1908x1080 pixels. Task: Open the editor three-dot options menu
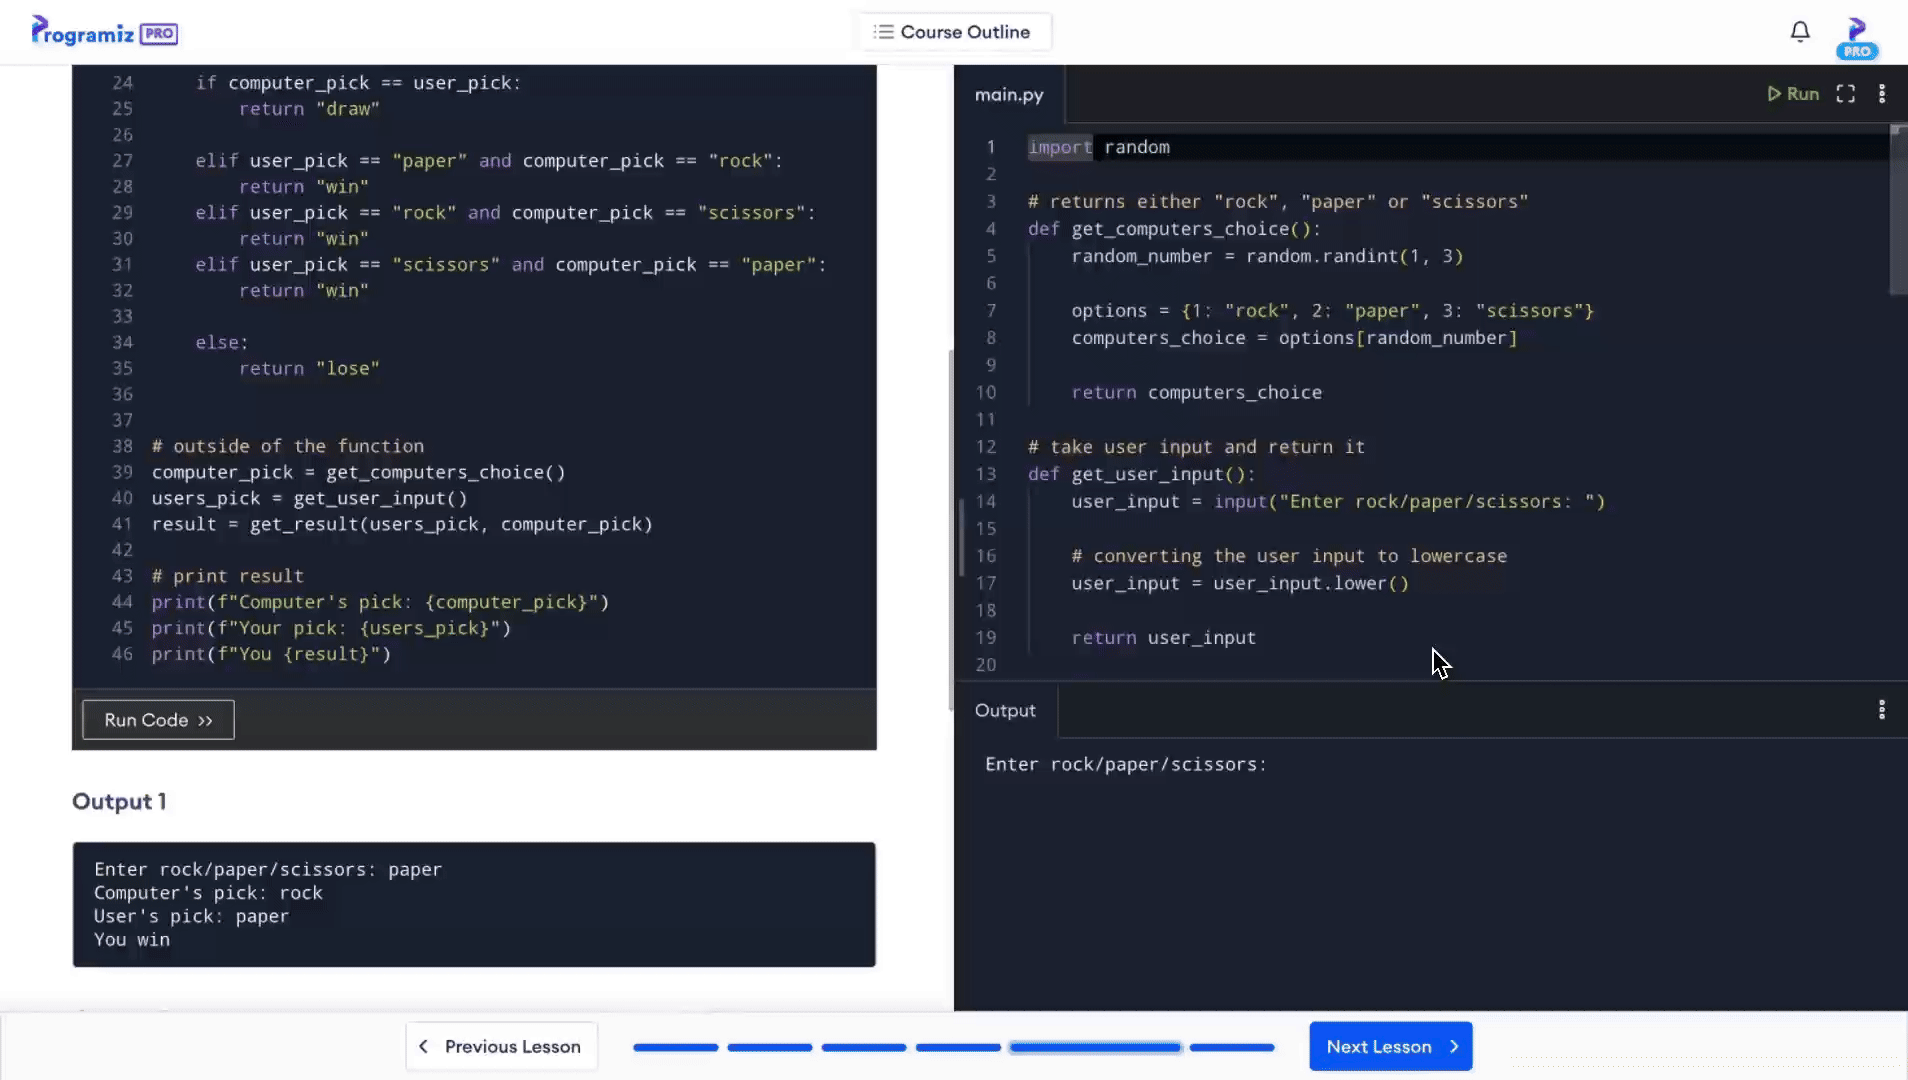[1882, 93]
